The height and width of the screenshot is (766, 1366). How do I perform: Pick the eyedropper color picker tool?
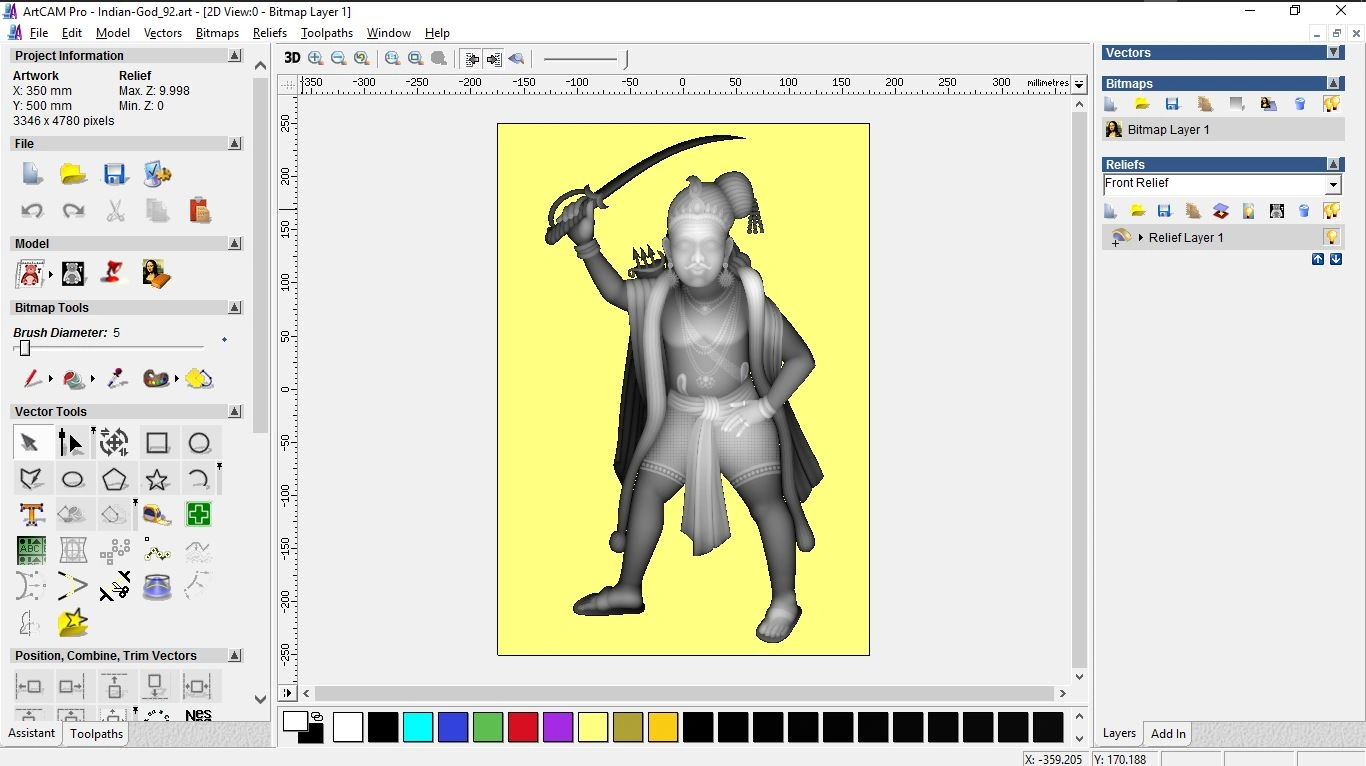pyautogui.click(x=117, y=379)
